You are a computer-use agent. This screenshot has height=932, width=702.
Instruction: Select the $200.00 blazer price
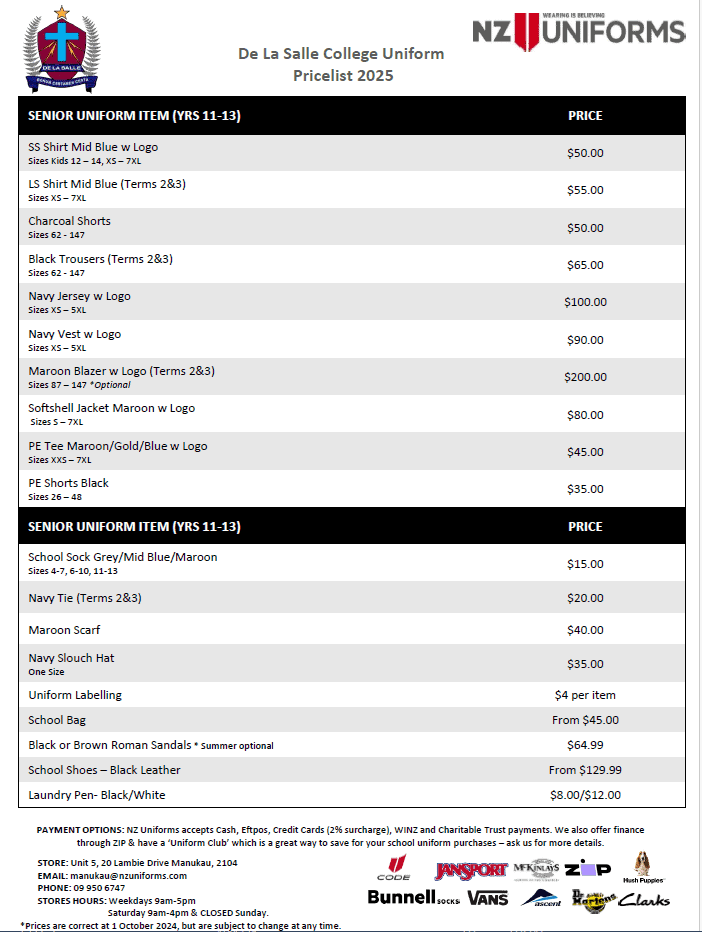tap(585, 377)
